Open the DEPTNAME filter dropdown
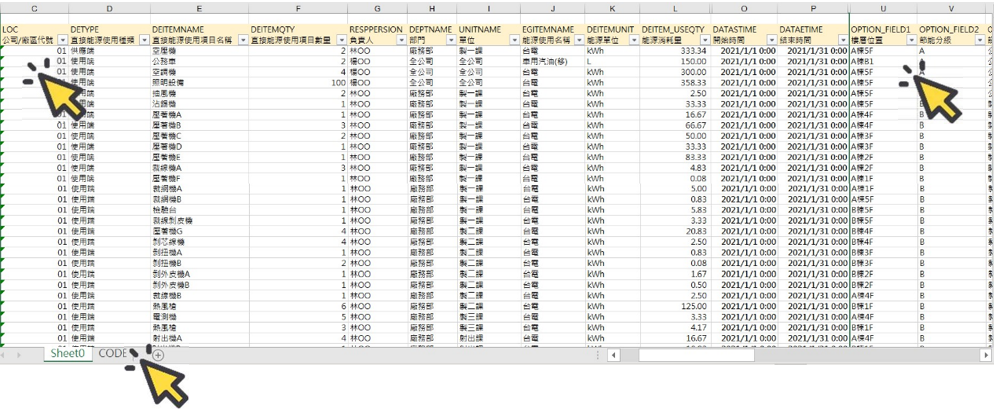 tap(450, 40)
